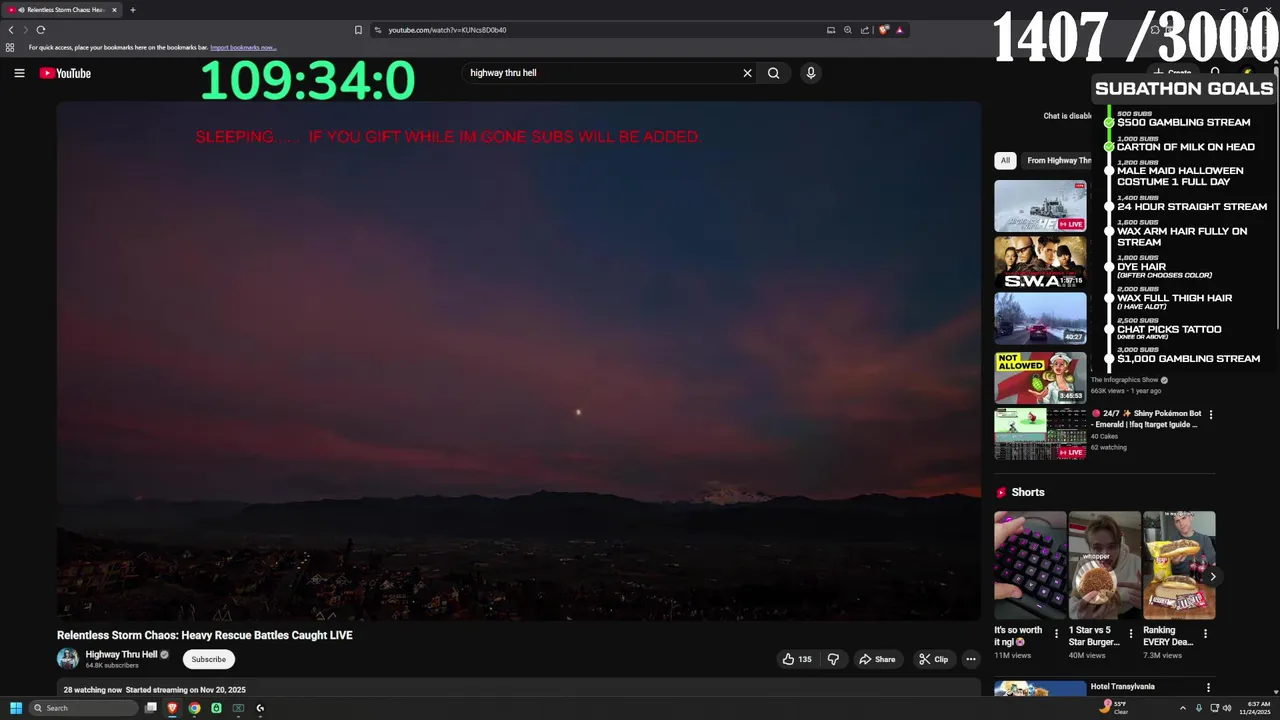Viewport: 1280px width, 720px height.
Task: Open the NOT ALLOWED video thumbnail
Action: (1040, 377)
